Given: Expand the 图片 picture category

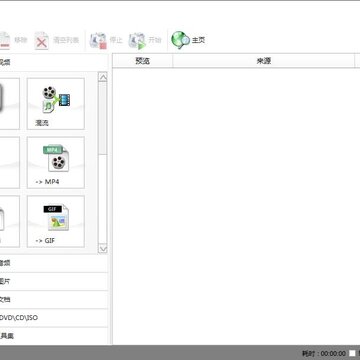Looking at the screenshot, I should pyautogui.click(x=54, y=282).
